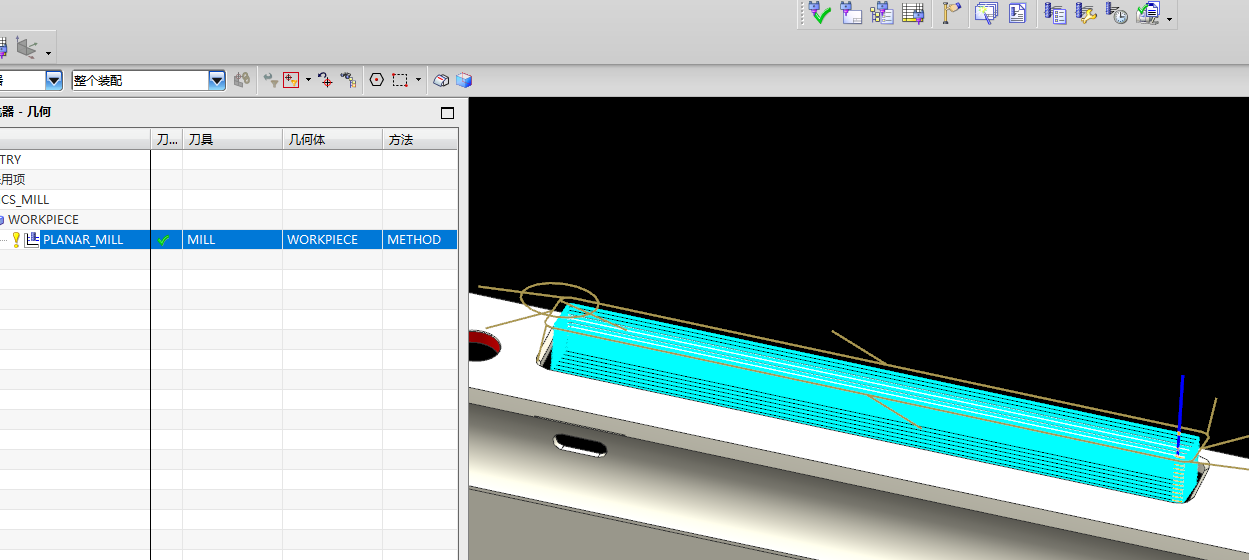Open the machine tool view icon
Viewport: 1249px width, 560px height.
(851, 13)
